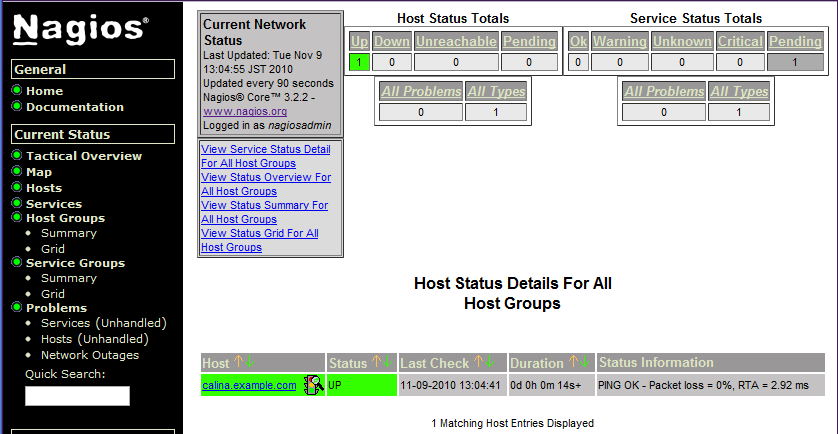The image size is (838, 434).
Task: Open Service Groups Grid sub-item
Action: [53, 294]
